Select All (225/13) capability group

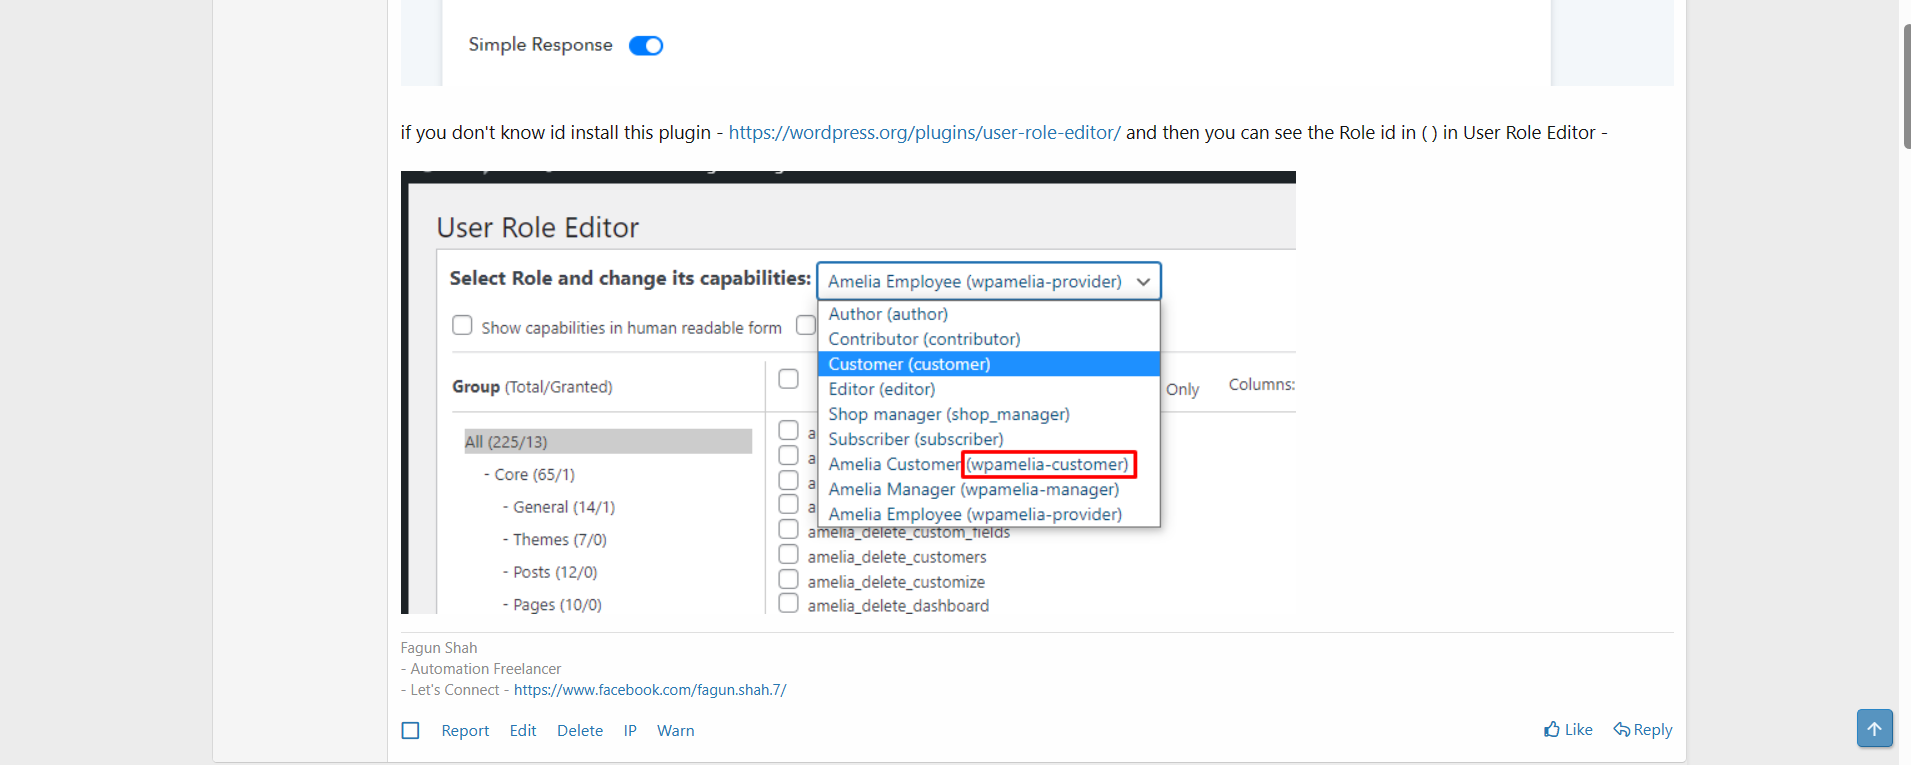point(608,441)
